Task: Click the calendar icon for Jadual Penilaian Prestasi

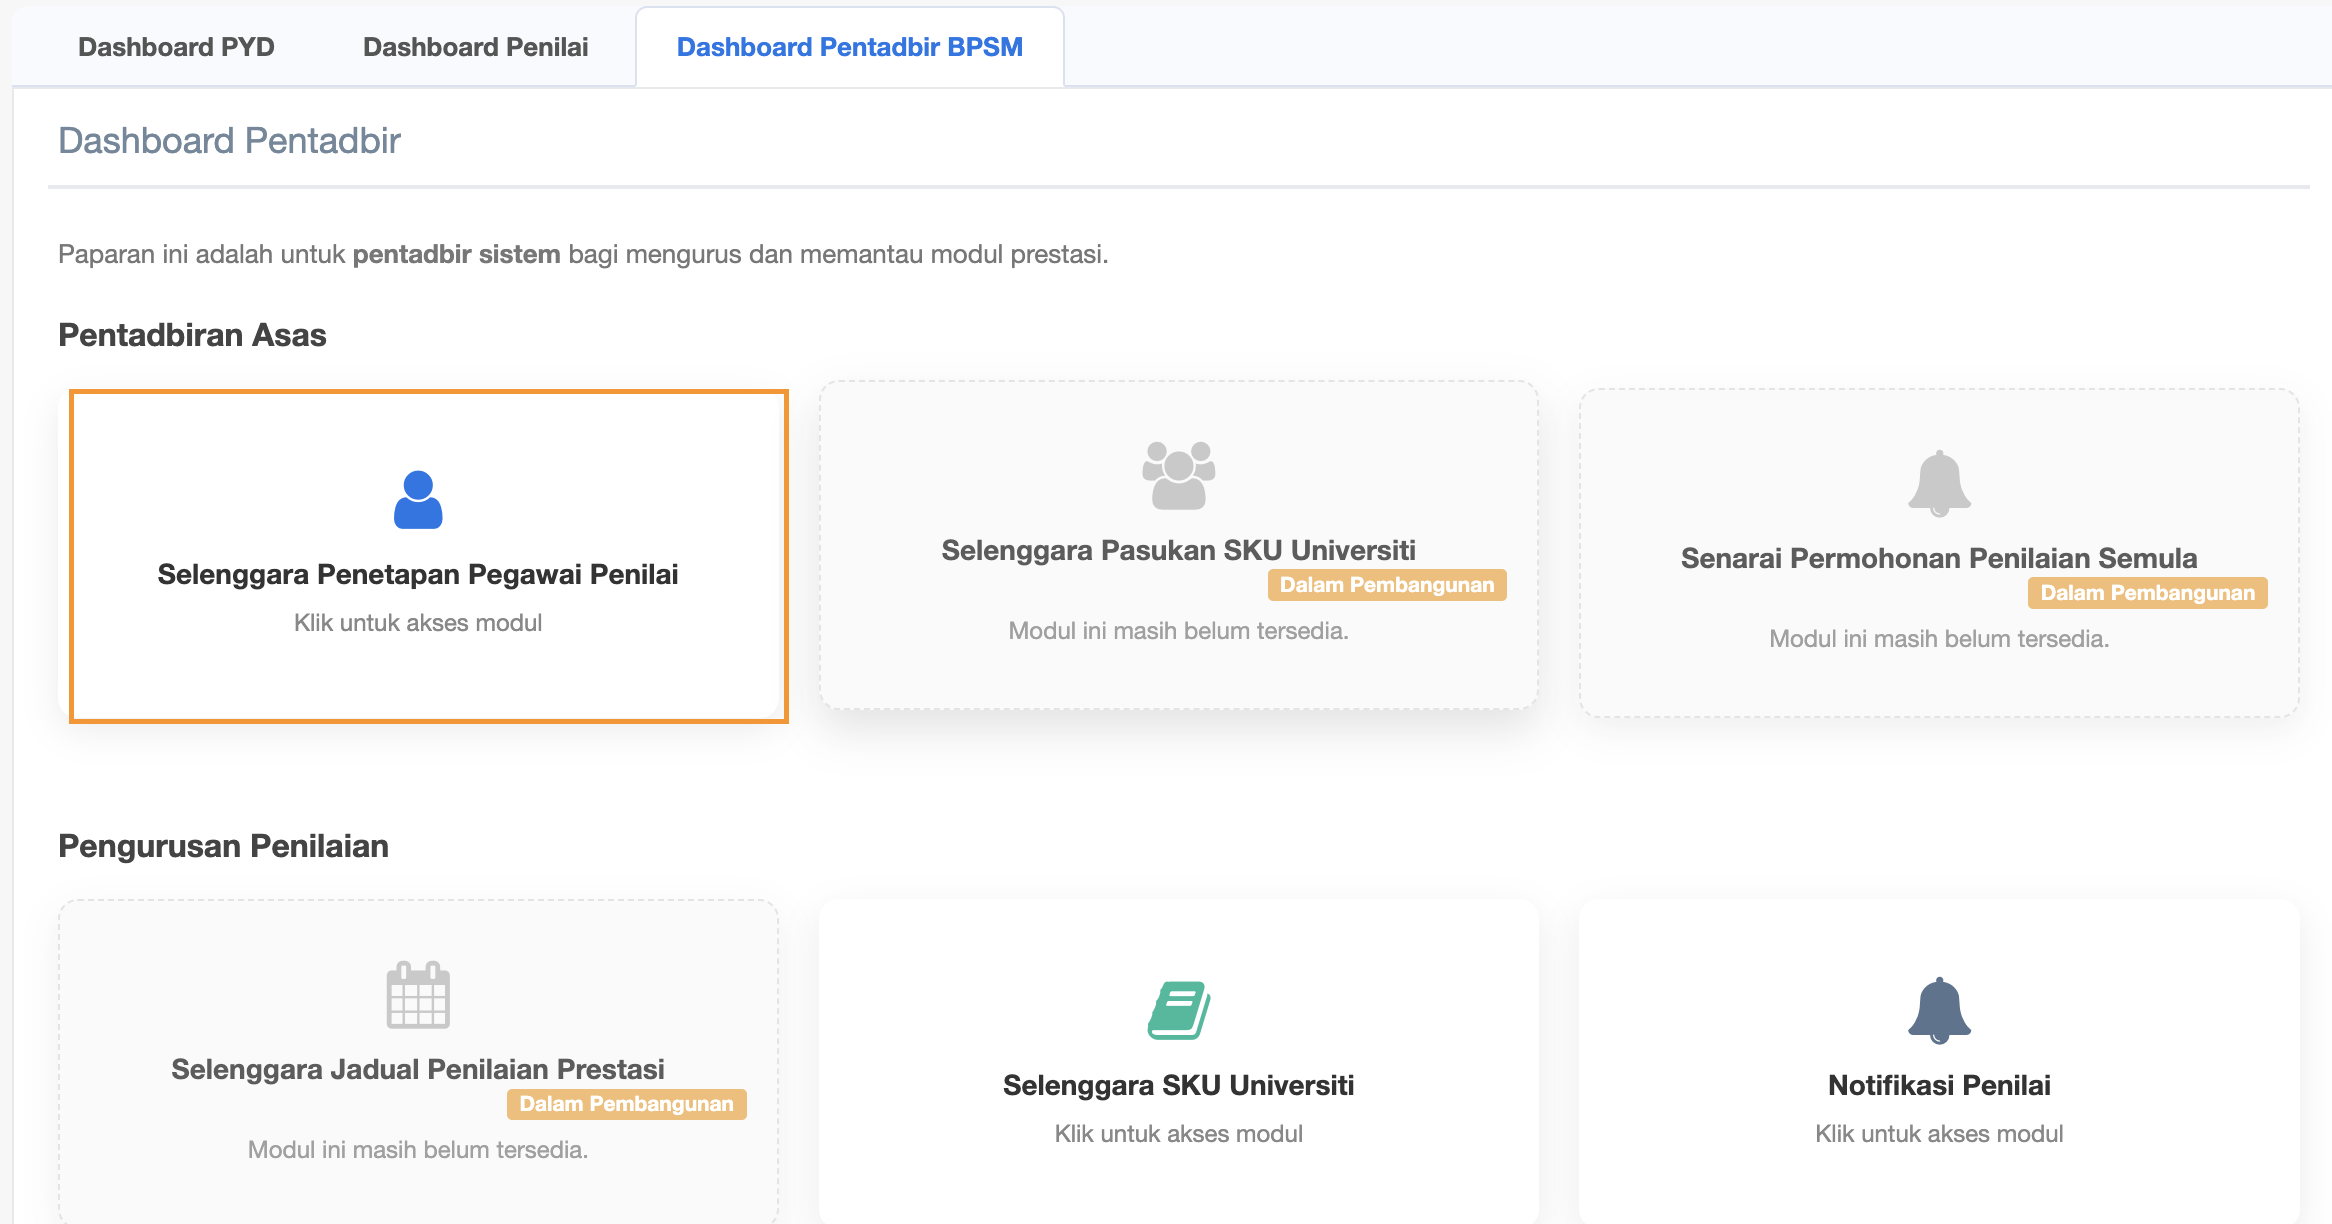Action: point(418,995)
